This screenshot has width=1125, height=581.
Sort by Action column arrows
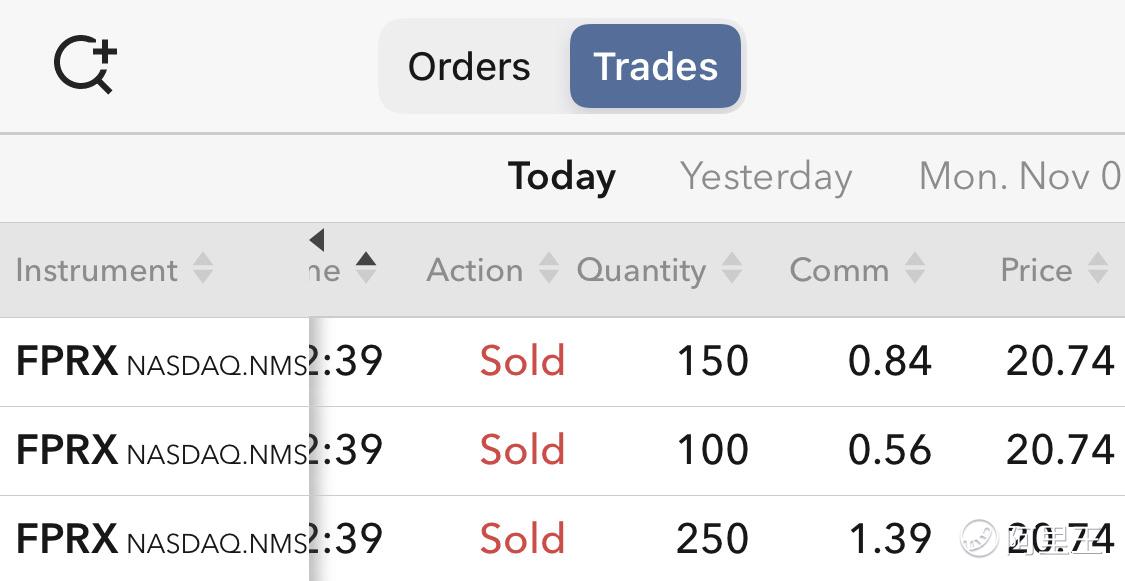coord(549,268)
